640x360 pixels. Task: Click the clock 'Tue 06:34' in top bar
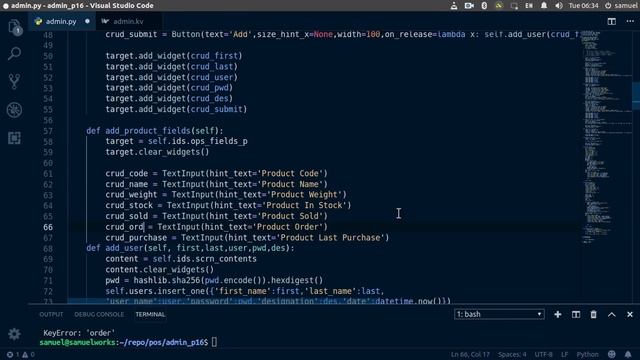pos(583,6)
